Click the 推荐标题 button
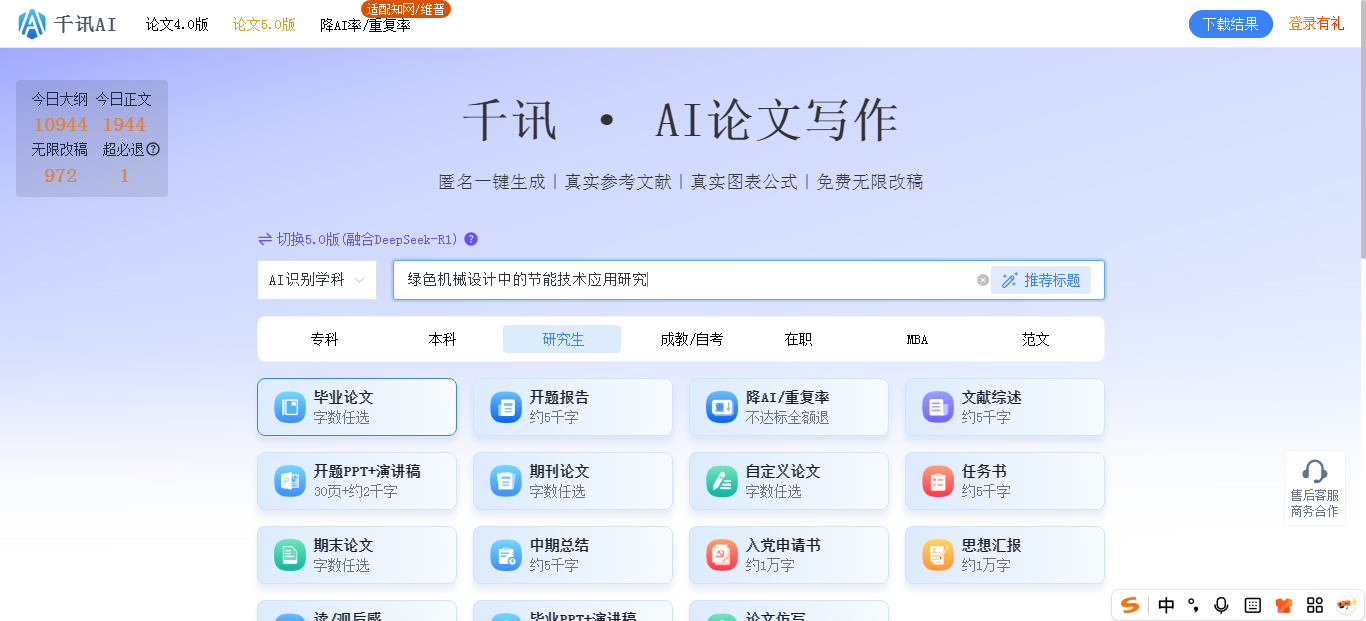 coord(1041,280)
